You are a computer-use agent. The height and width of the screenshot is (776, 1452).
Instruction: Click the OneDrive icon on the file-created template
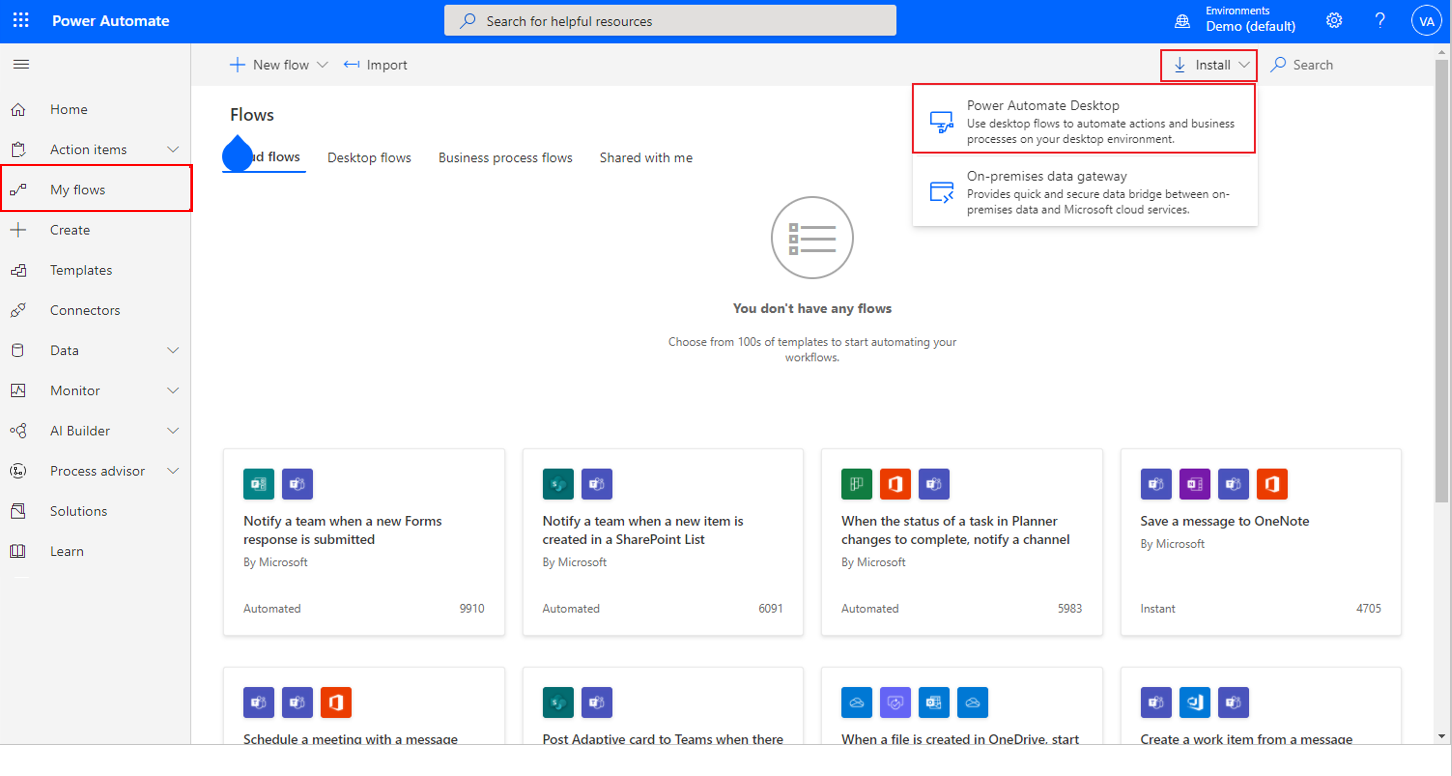pos(856,702)
